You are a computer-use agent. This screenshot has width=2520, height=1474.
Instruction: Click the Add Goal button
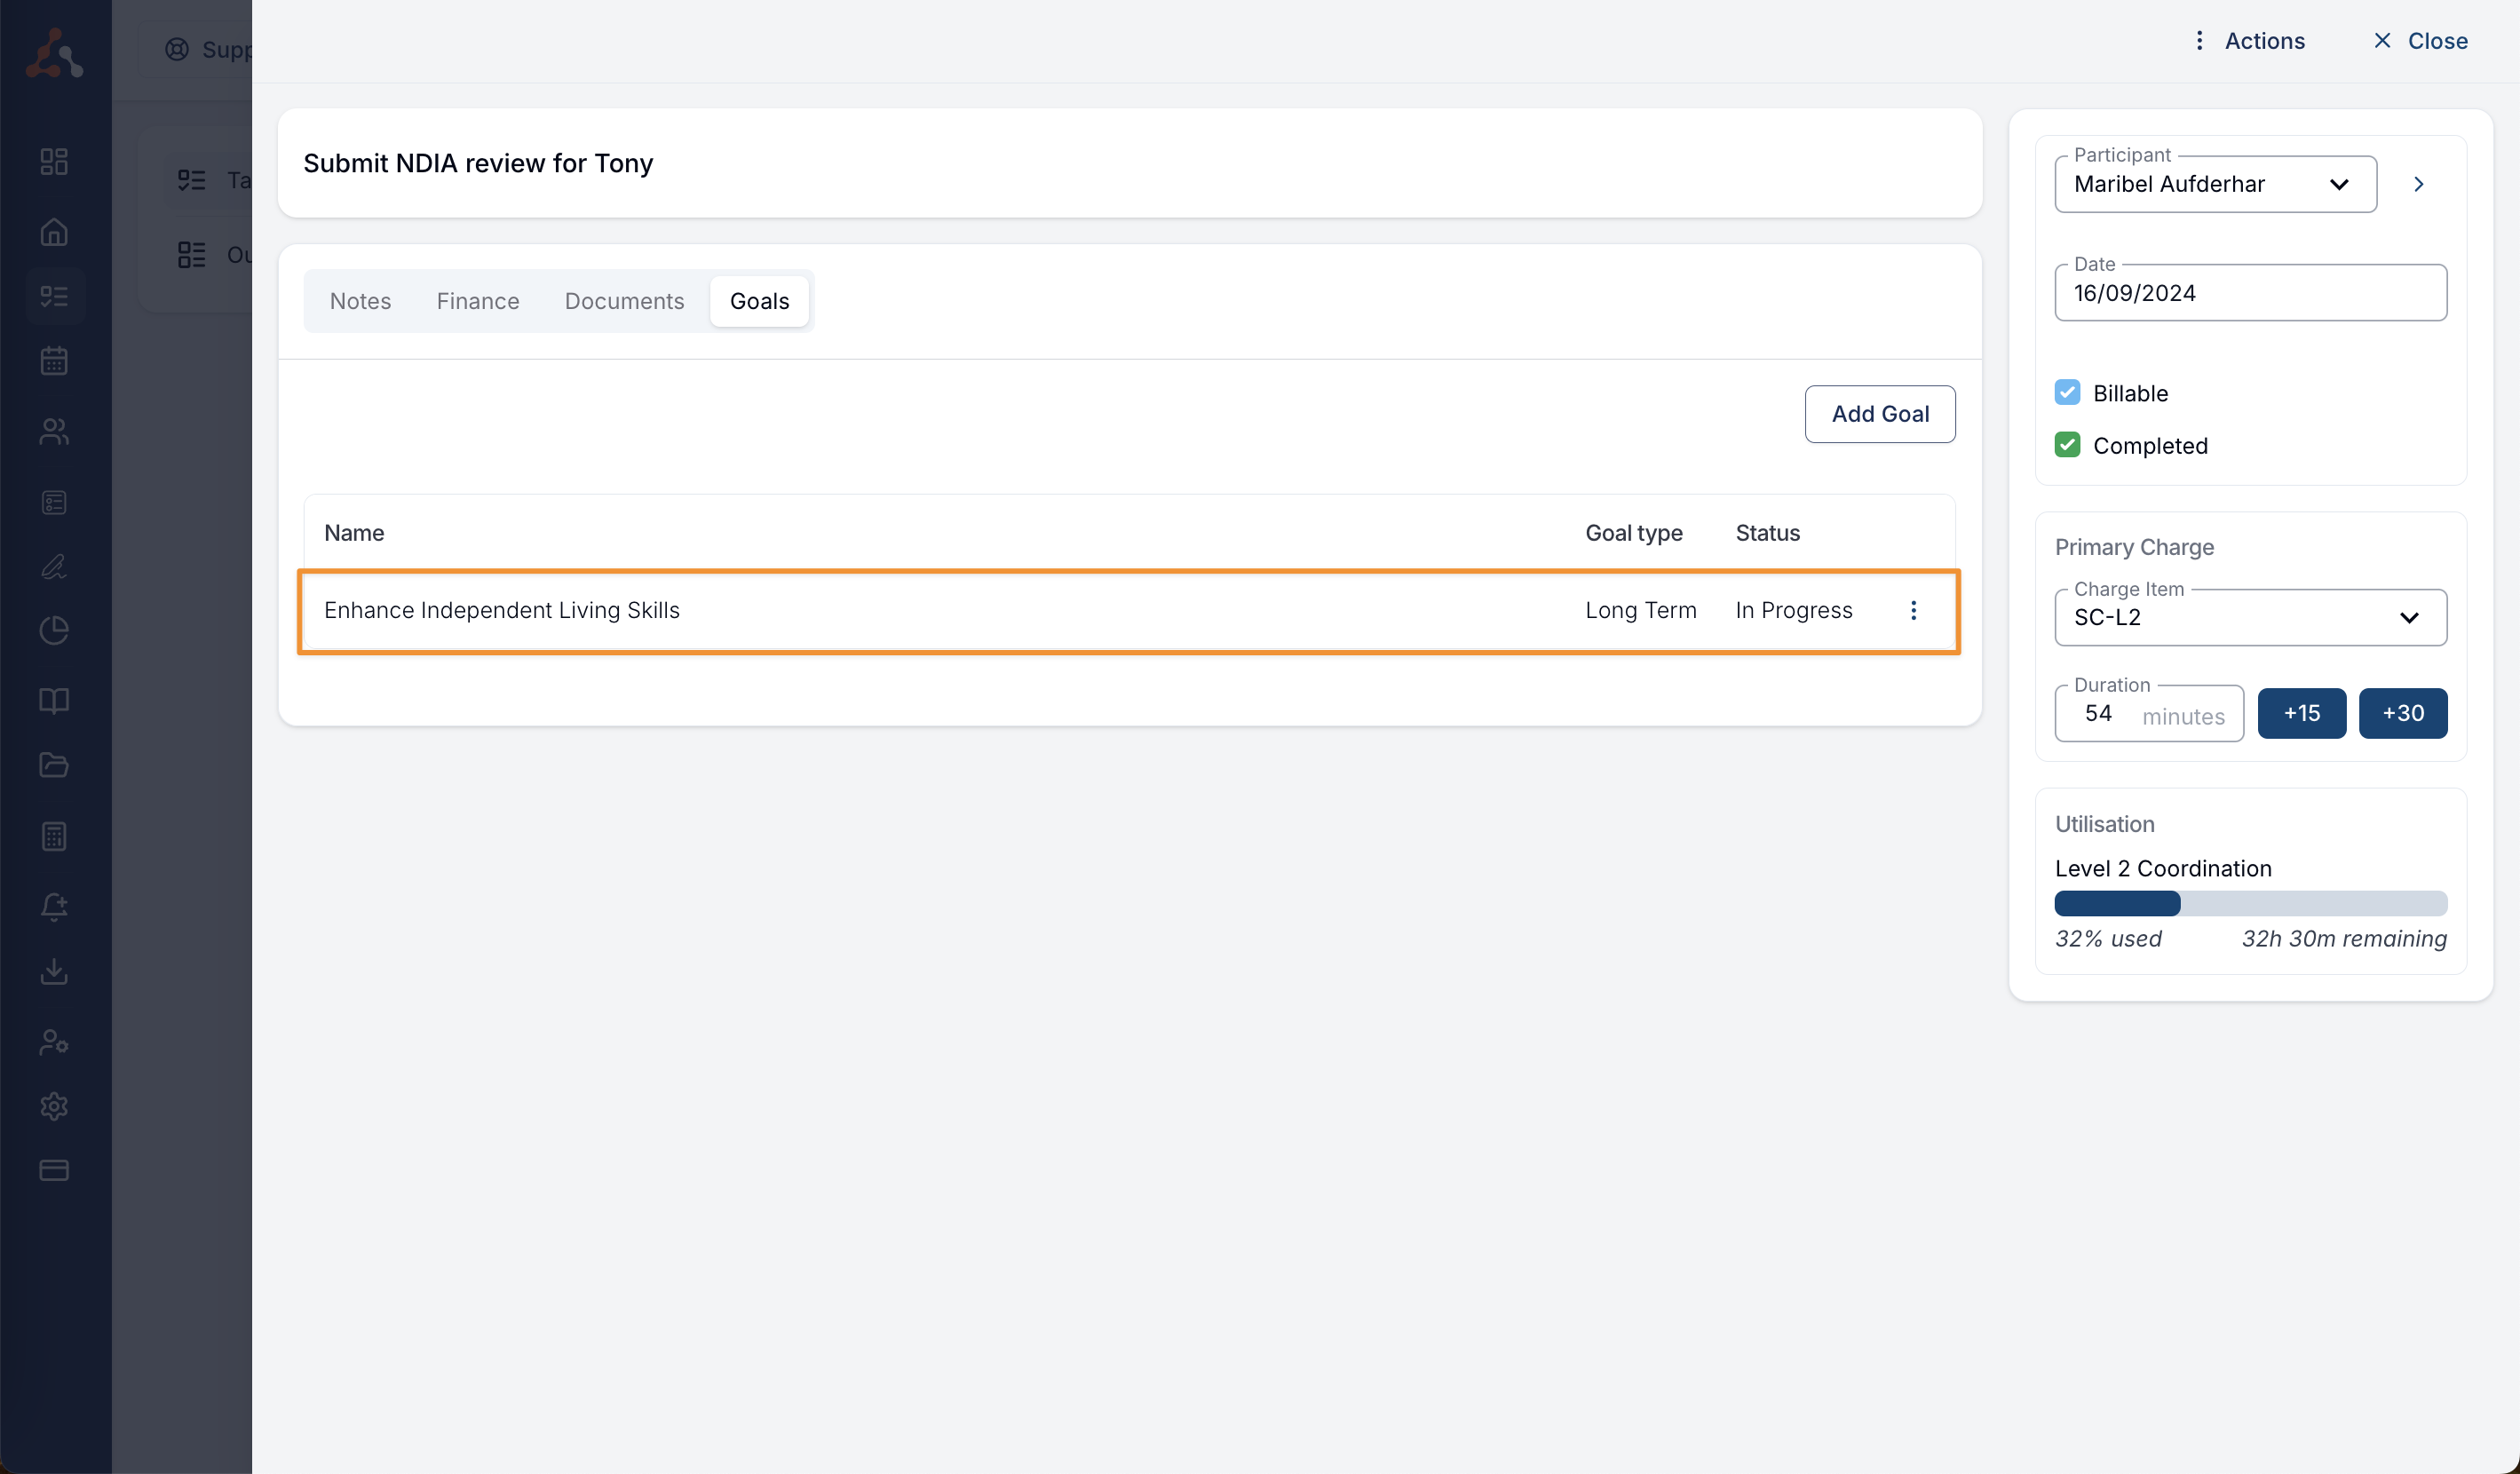(1880, 414)
